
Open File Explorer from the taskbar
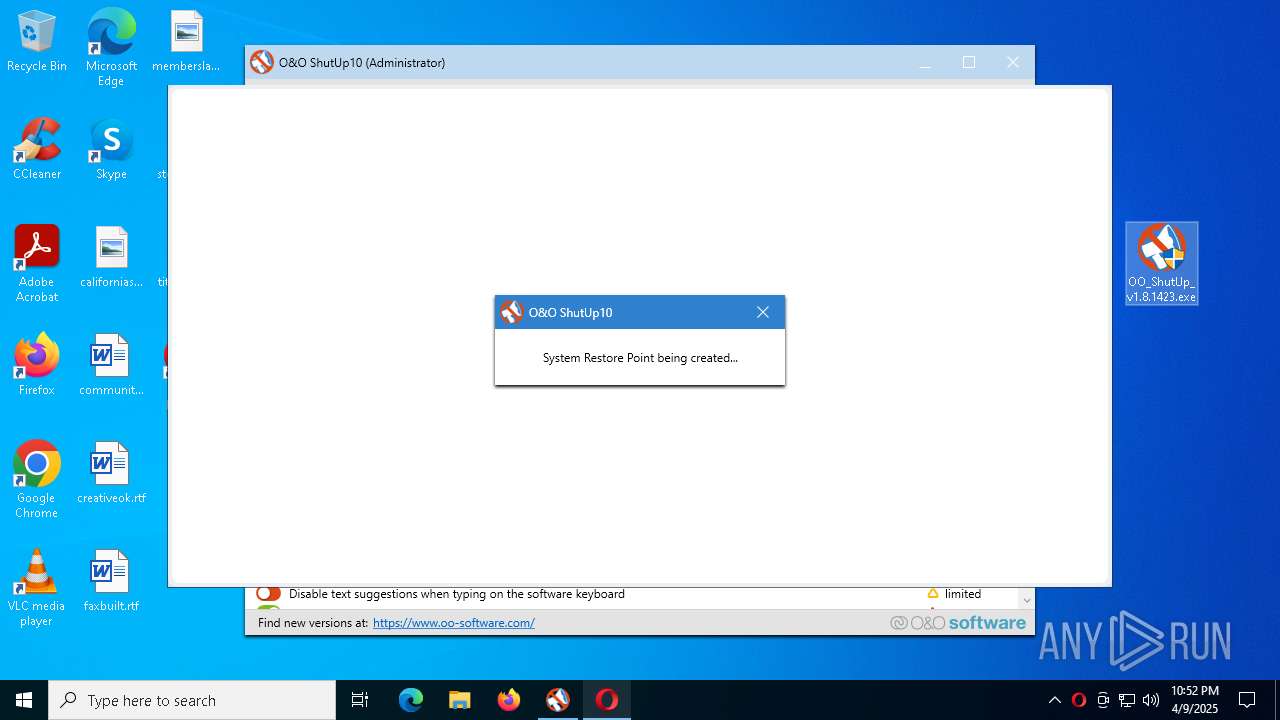[x=460, y=700]
